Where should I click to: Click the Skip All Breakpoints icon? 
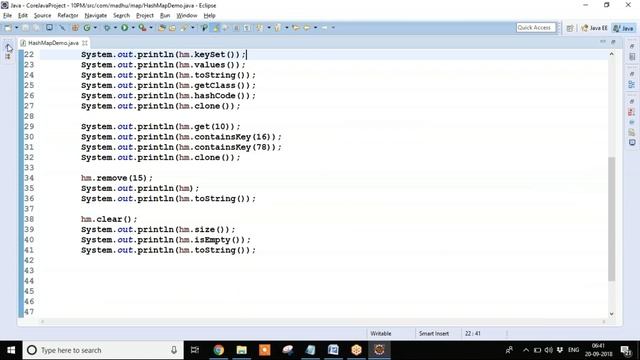tap(62, 28)
